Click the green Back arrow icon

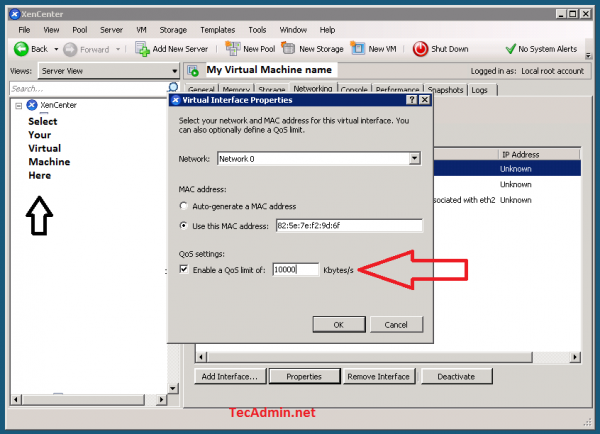tap(20, 48)
